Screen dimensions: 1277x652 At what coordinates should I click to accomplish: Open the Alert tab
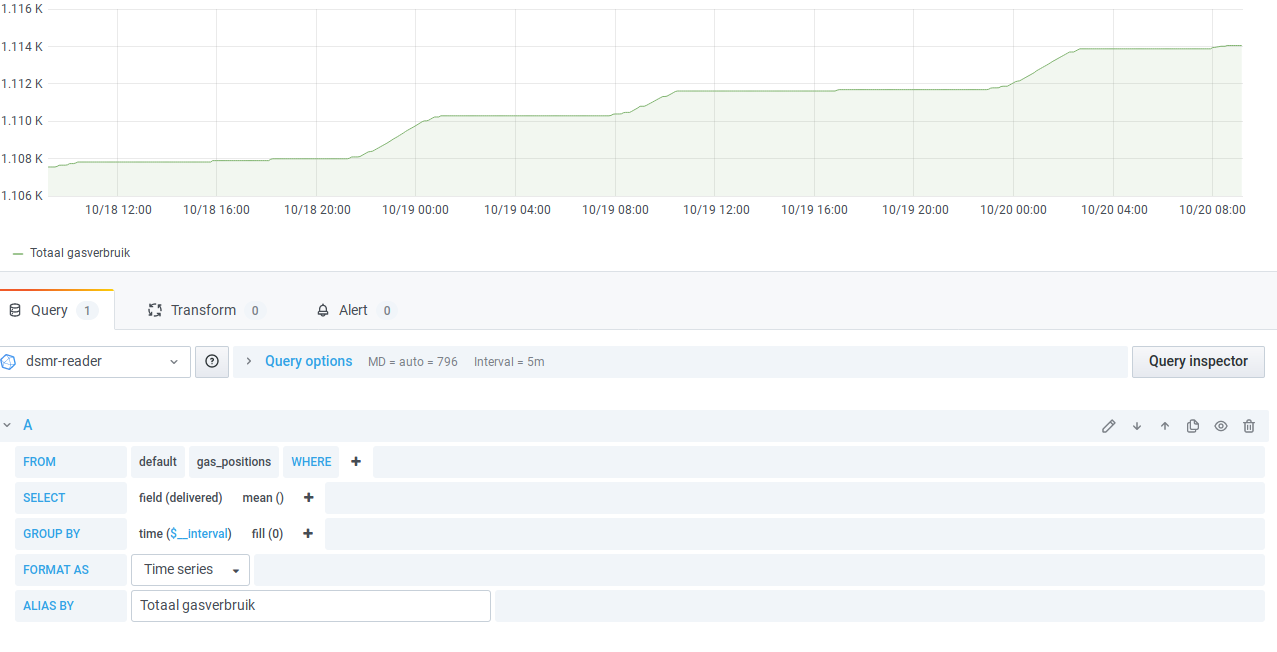[x=352, y=310]
